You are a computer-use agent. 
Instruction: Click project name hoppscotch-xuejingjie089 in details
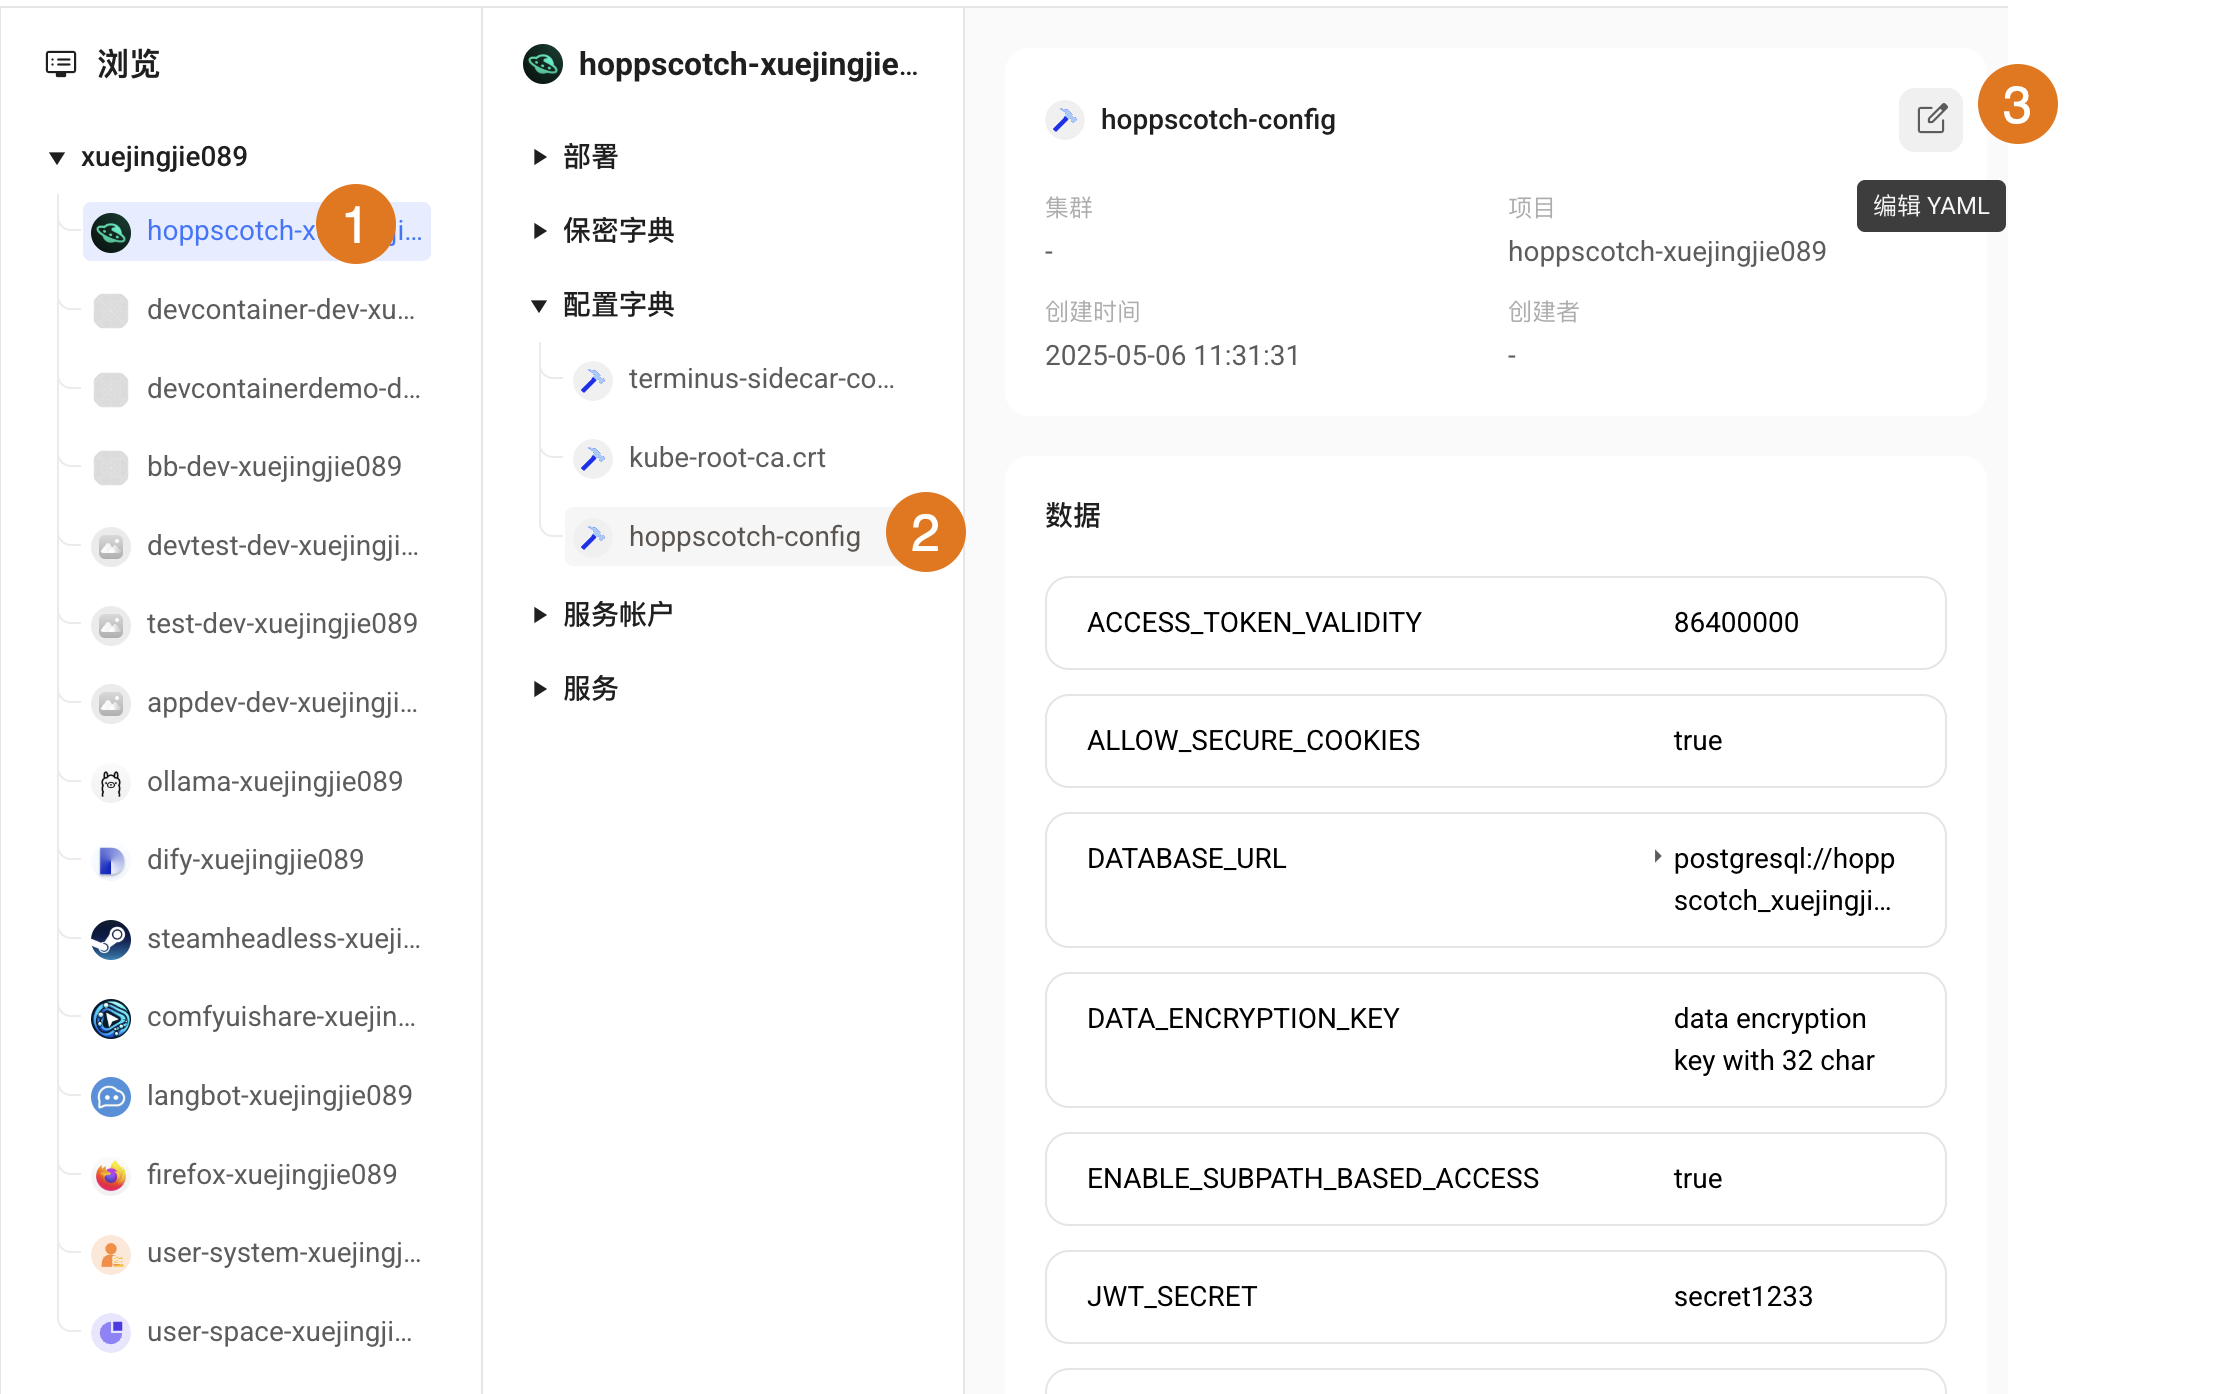(1667, 252)
